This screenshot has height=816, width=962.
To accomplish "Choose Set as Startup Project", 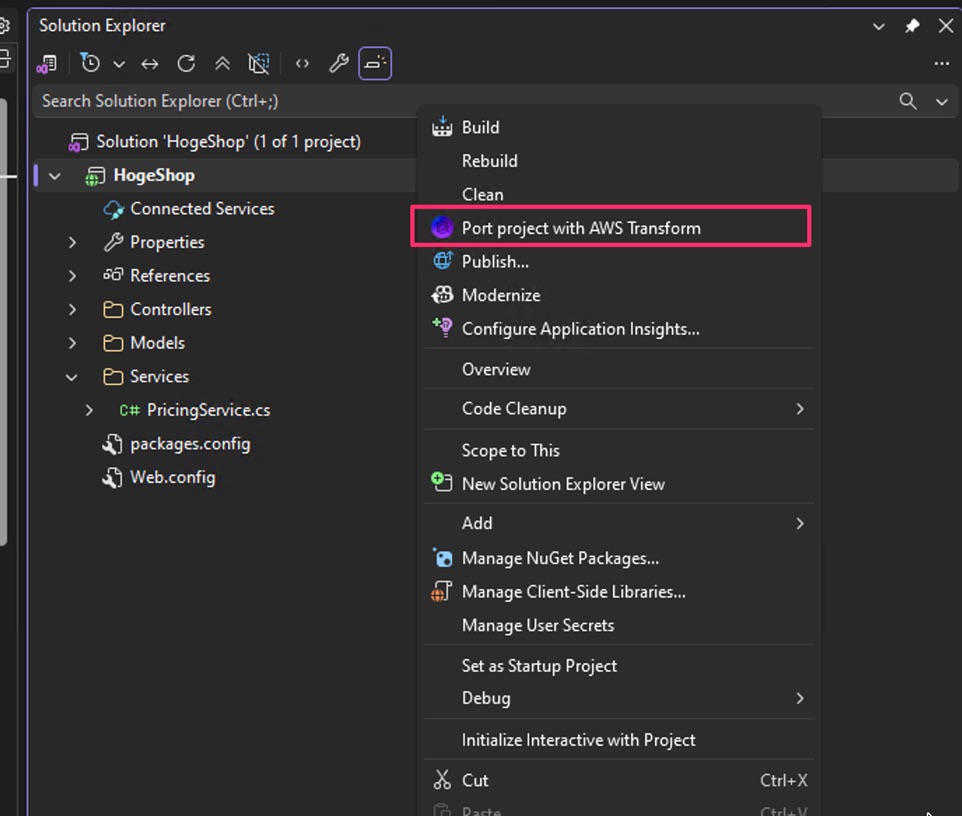I will (x=618, y=666).
